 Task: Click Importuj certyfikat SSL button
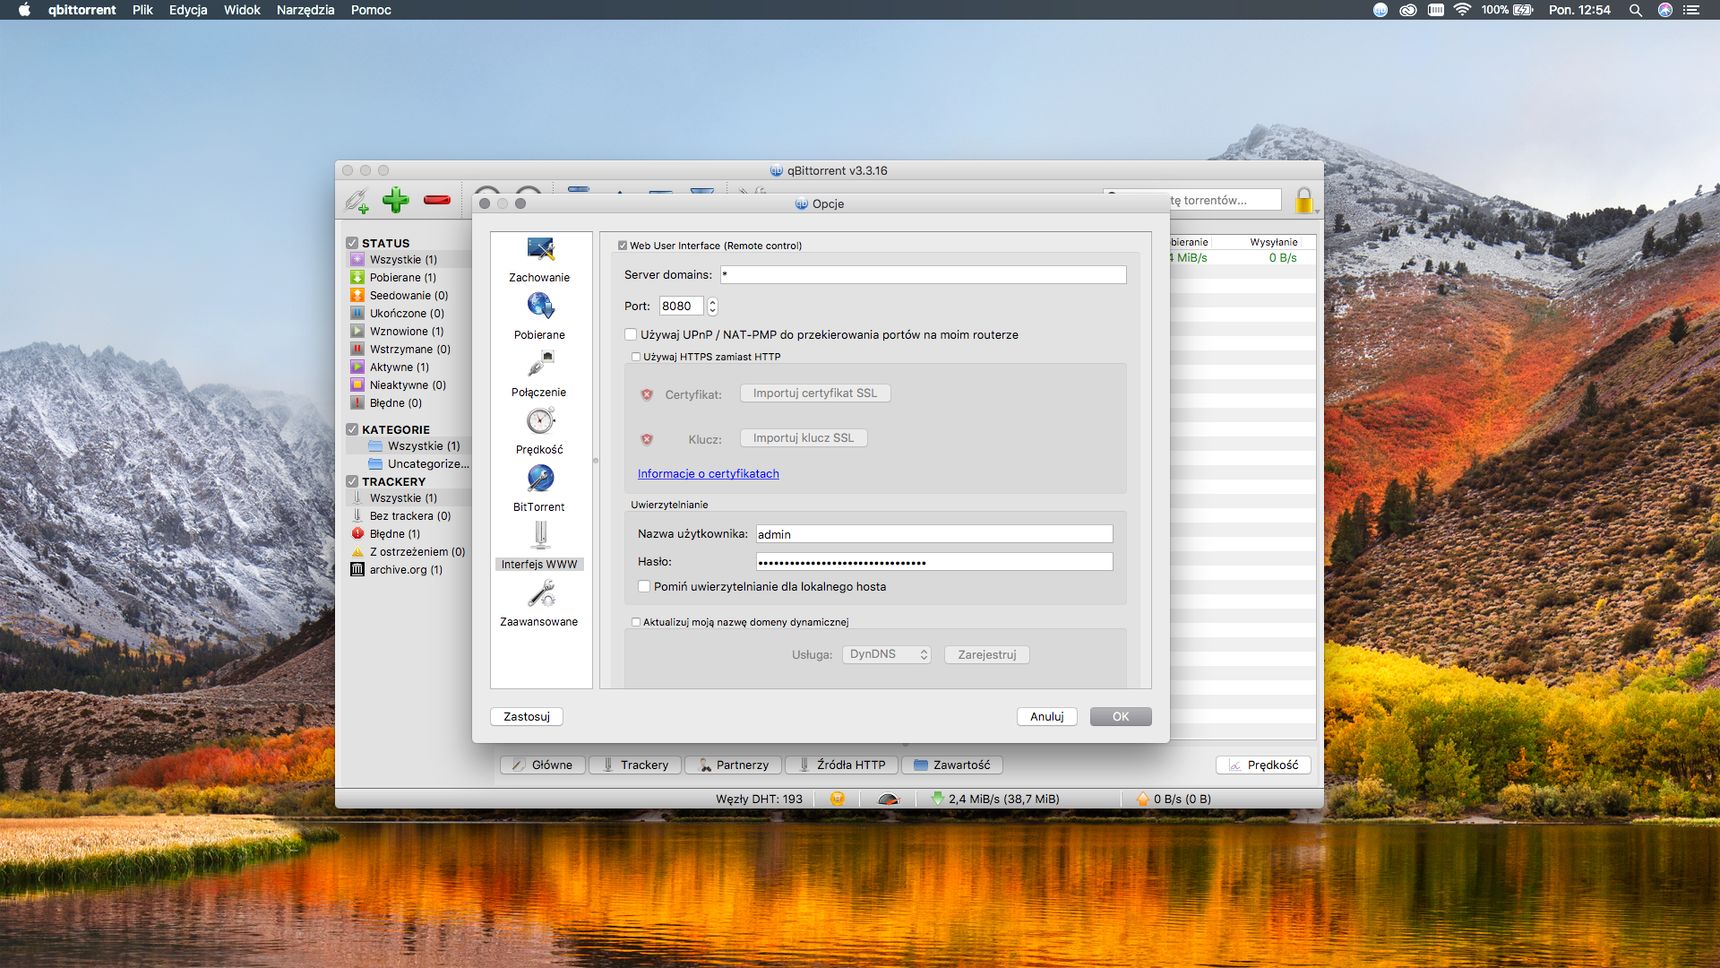coord(815,394)
